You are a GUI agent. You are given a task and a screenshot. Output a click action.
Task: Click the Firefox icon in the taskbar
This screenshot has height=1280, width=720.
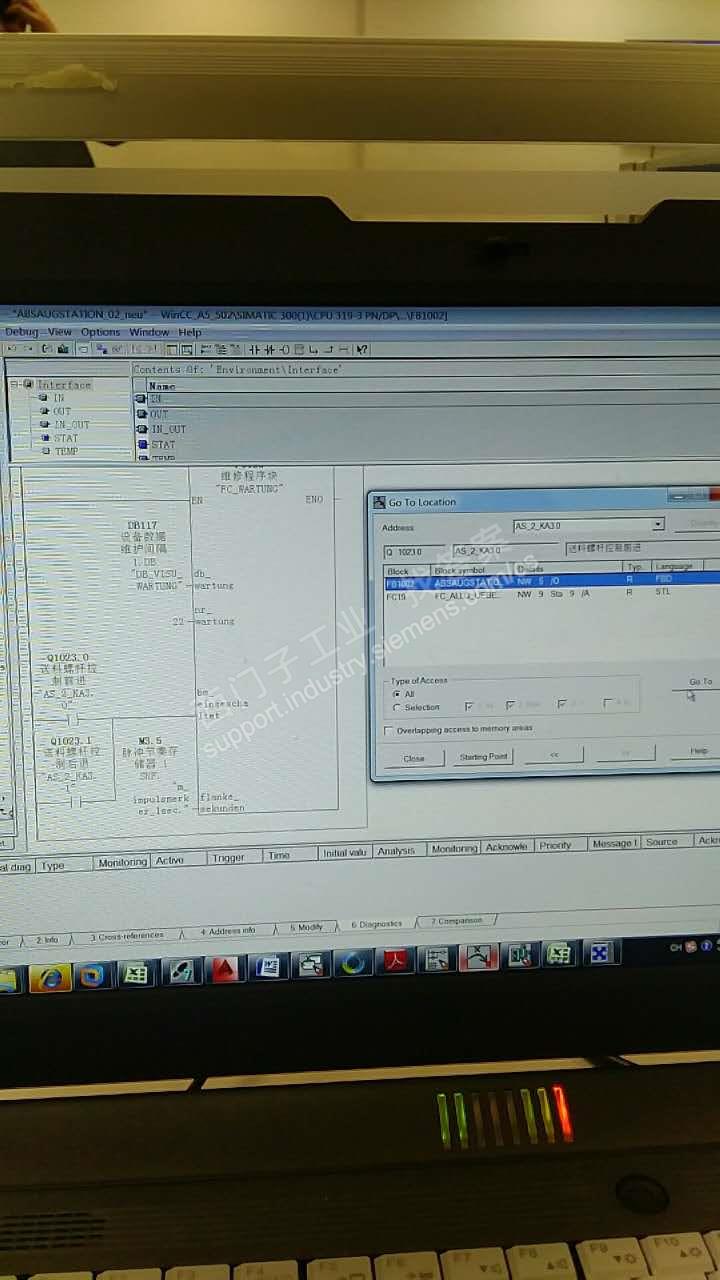click(x=92, y=975)
